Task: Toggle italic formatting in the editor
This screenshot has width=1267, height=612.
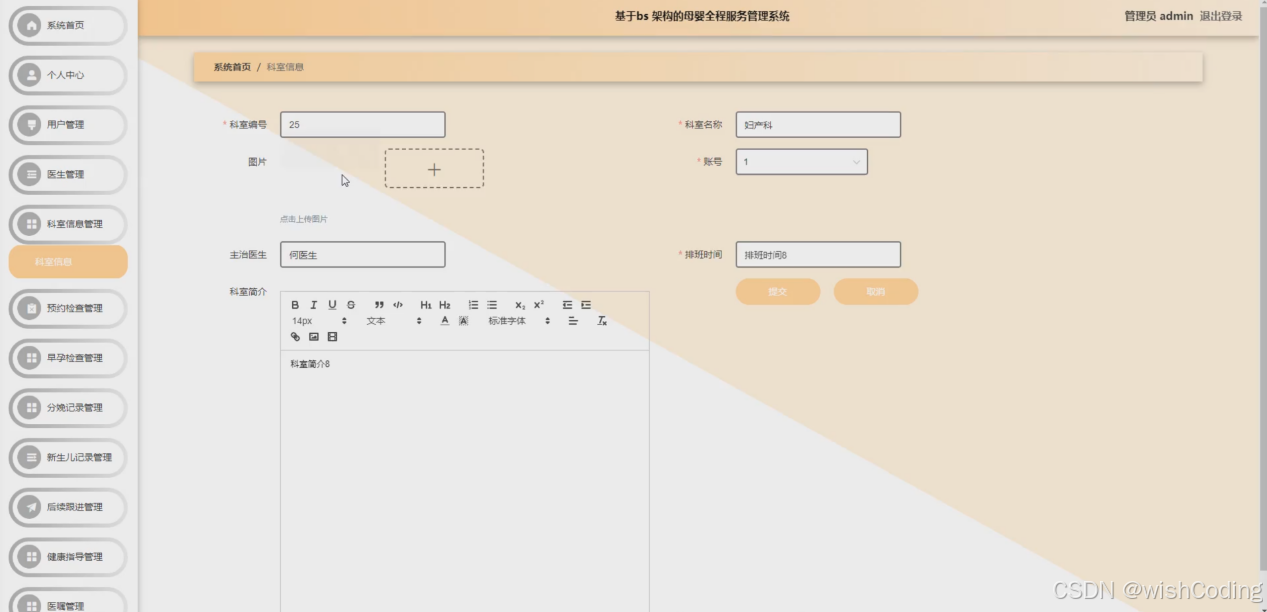Action: tap(314, 305)
